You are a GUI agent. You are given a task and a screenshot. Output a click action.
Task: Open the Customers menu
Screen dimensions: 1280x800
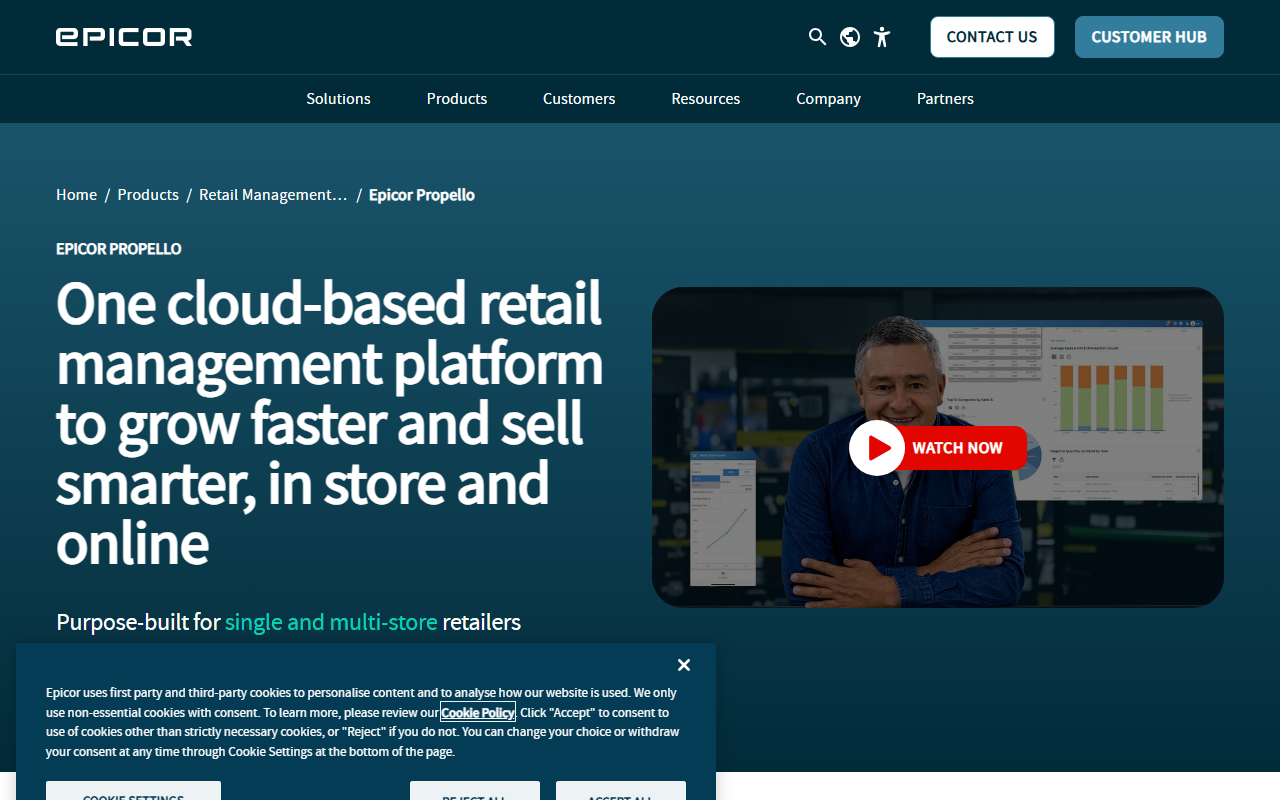coord(579,99)
